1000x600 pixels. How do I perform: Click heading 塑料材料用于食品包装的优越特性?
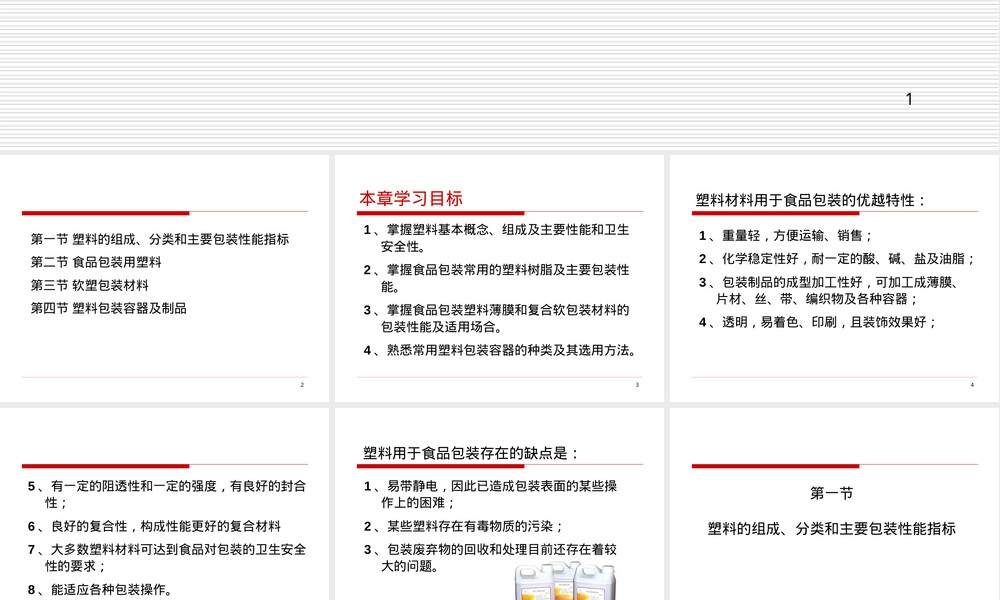coord(811,200)
